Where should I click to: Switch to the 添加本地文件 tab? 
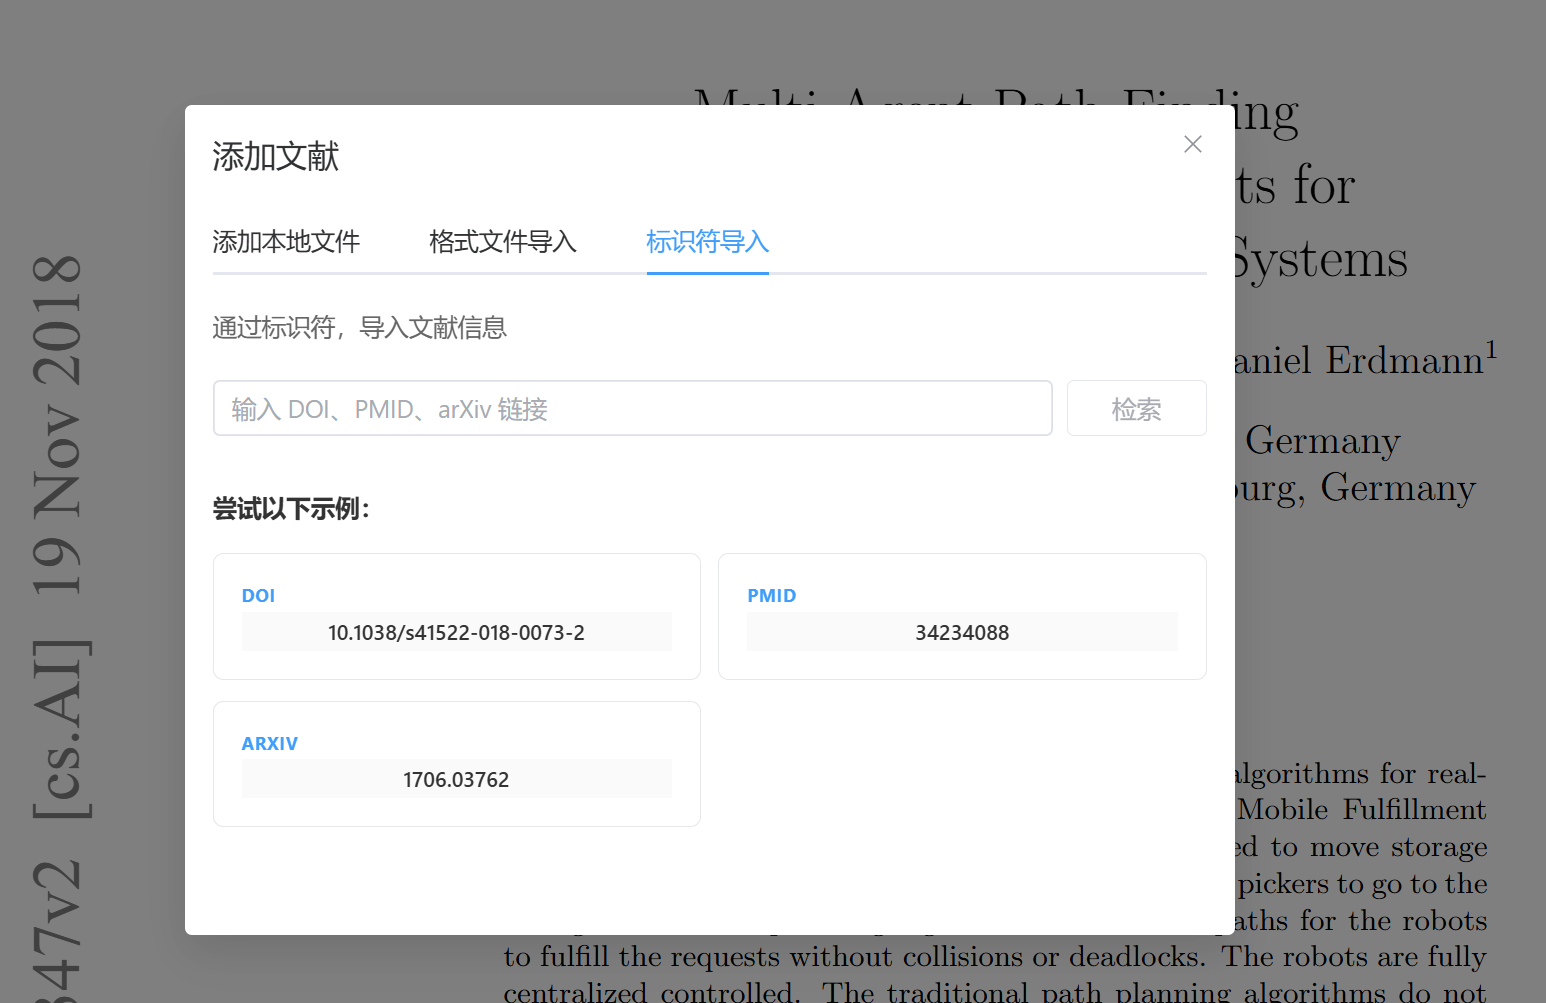point(286,242)
